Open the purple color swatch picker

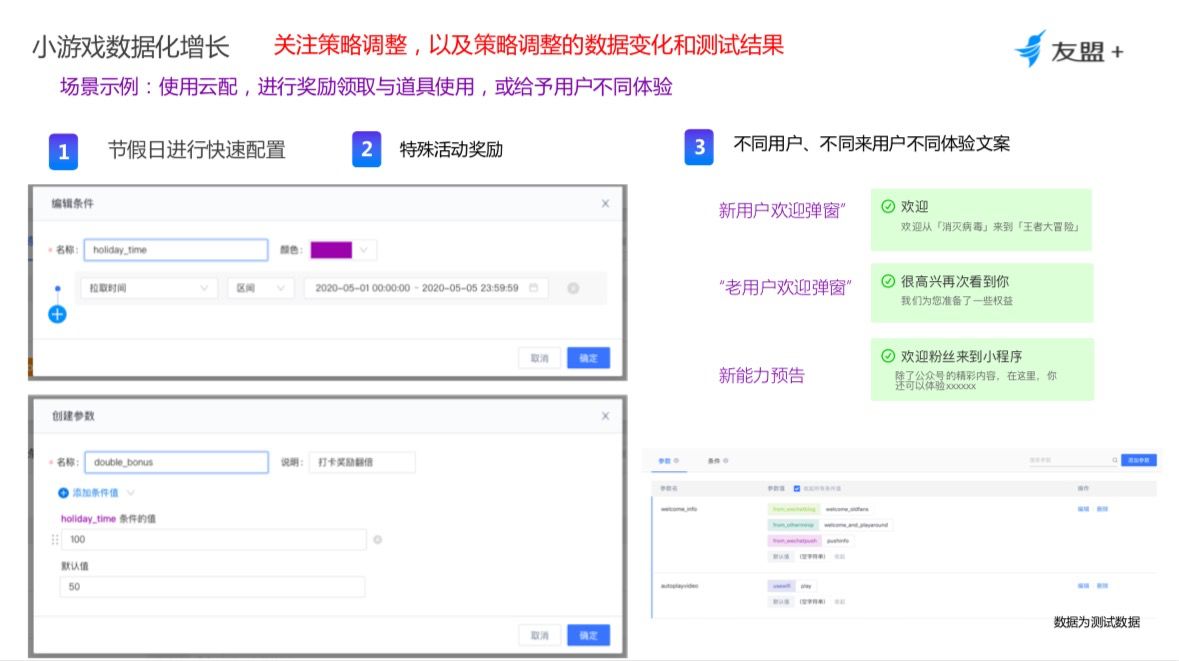342,249
